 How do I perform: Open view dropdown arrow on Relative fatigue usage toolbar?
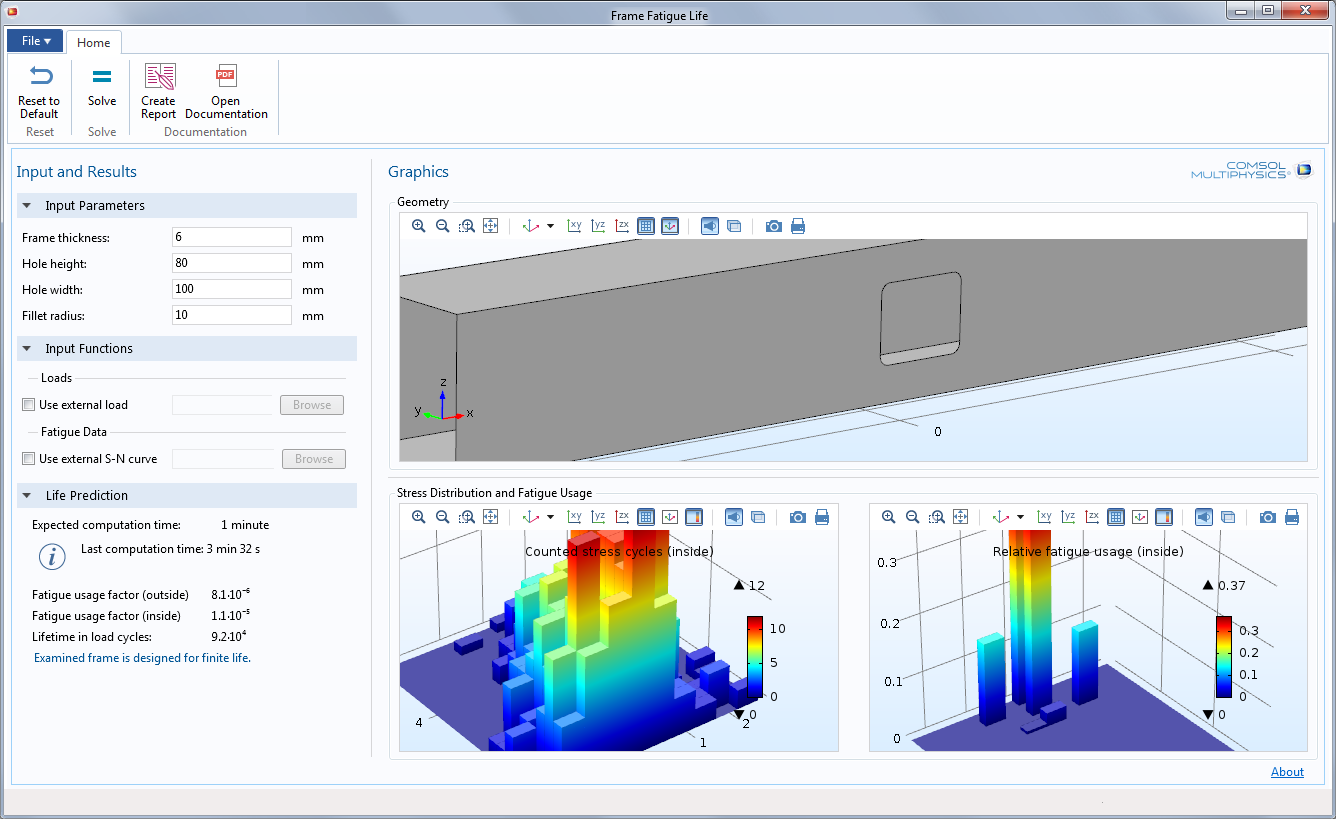click(x=1020, y=518)
